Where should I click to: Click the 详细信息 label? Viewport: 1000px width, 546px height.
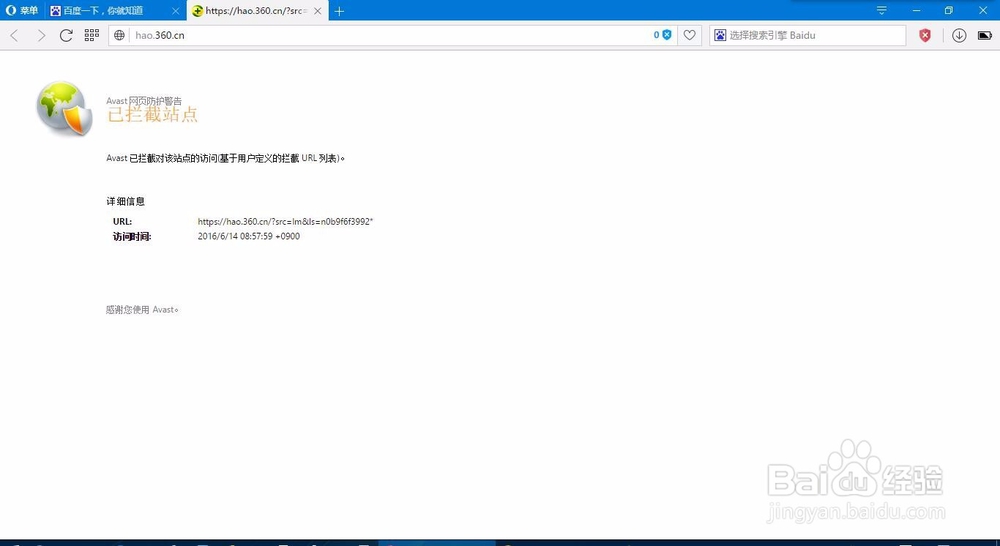click(126, 202)
